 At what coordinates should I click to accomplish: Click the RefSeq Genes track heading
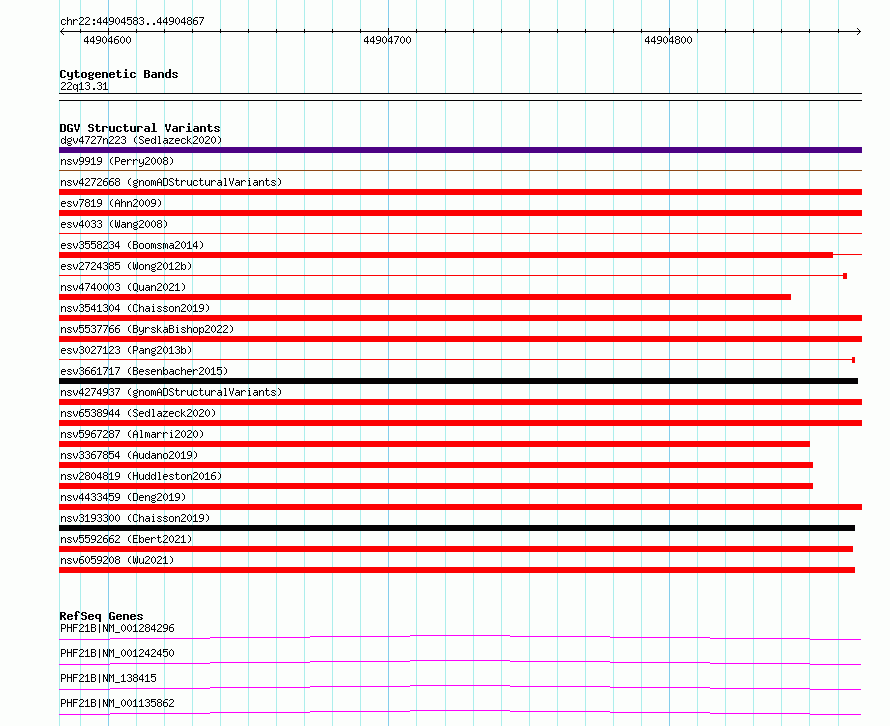tap(101, 616)
